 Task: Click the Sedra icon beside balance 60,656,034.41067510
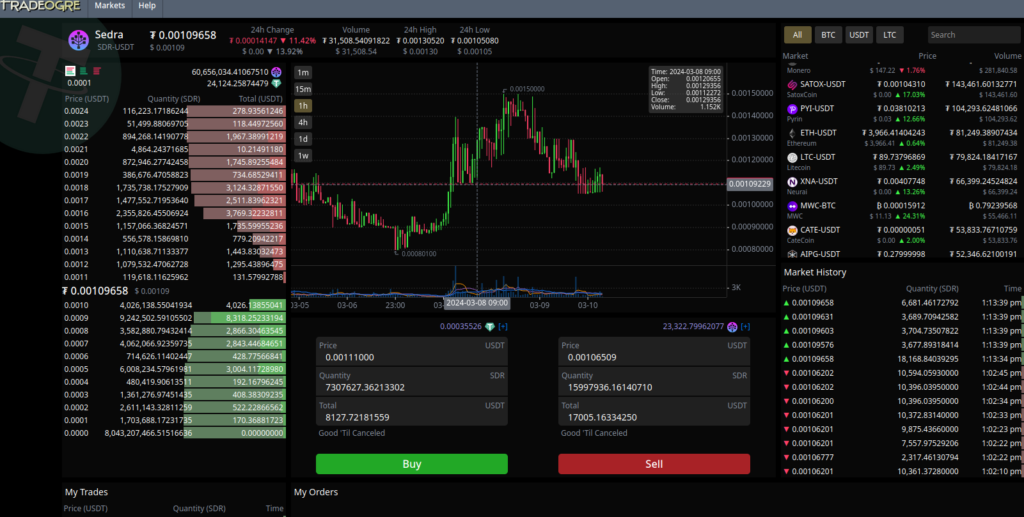[276, 72]
